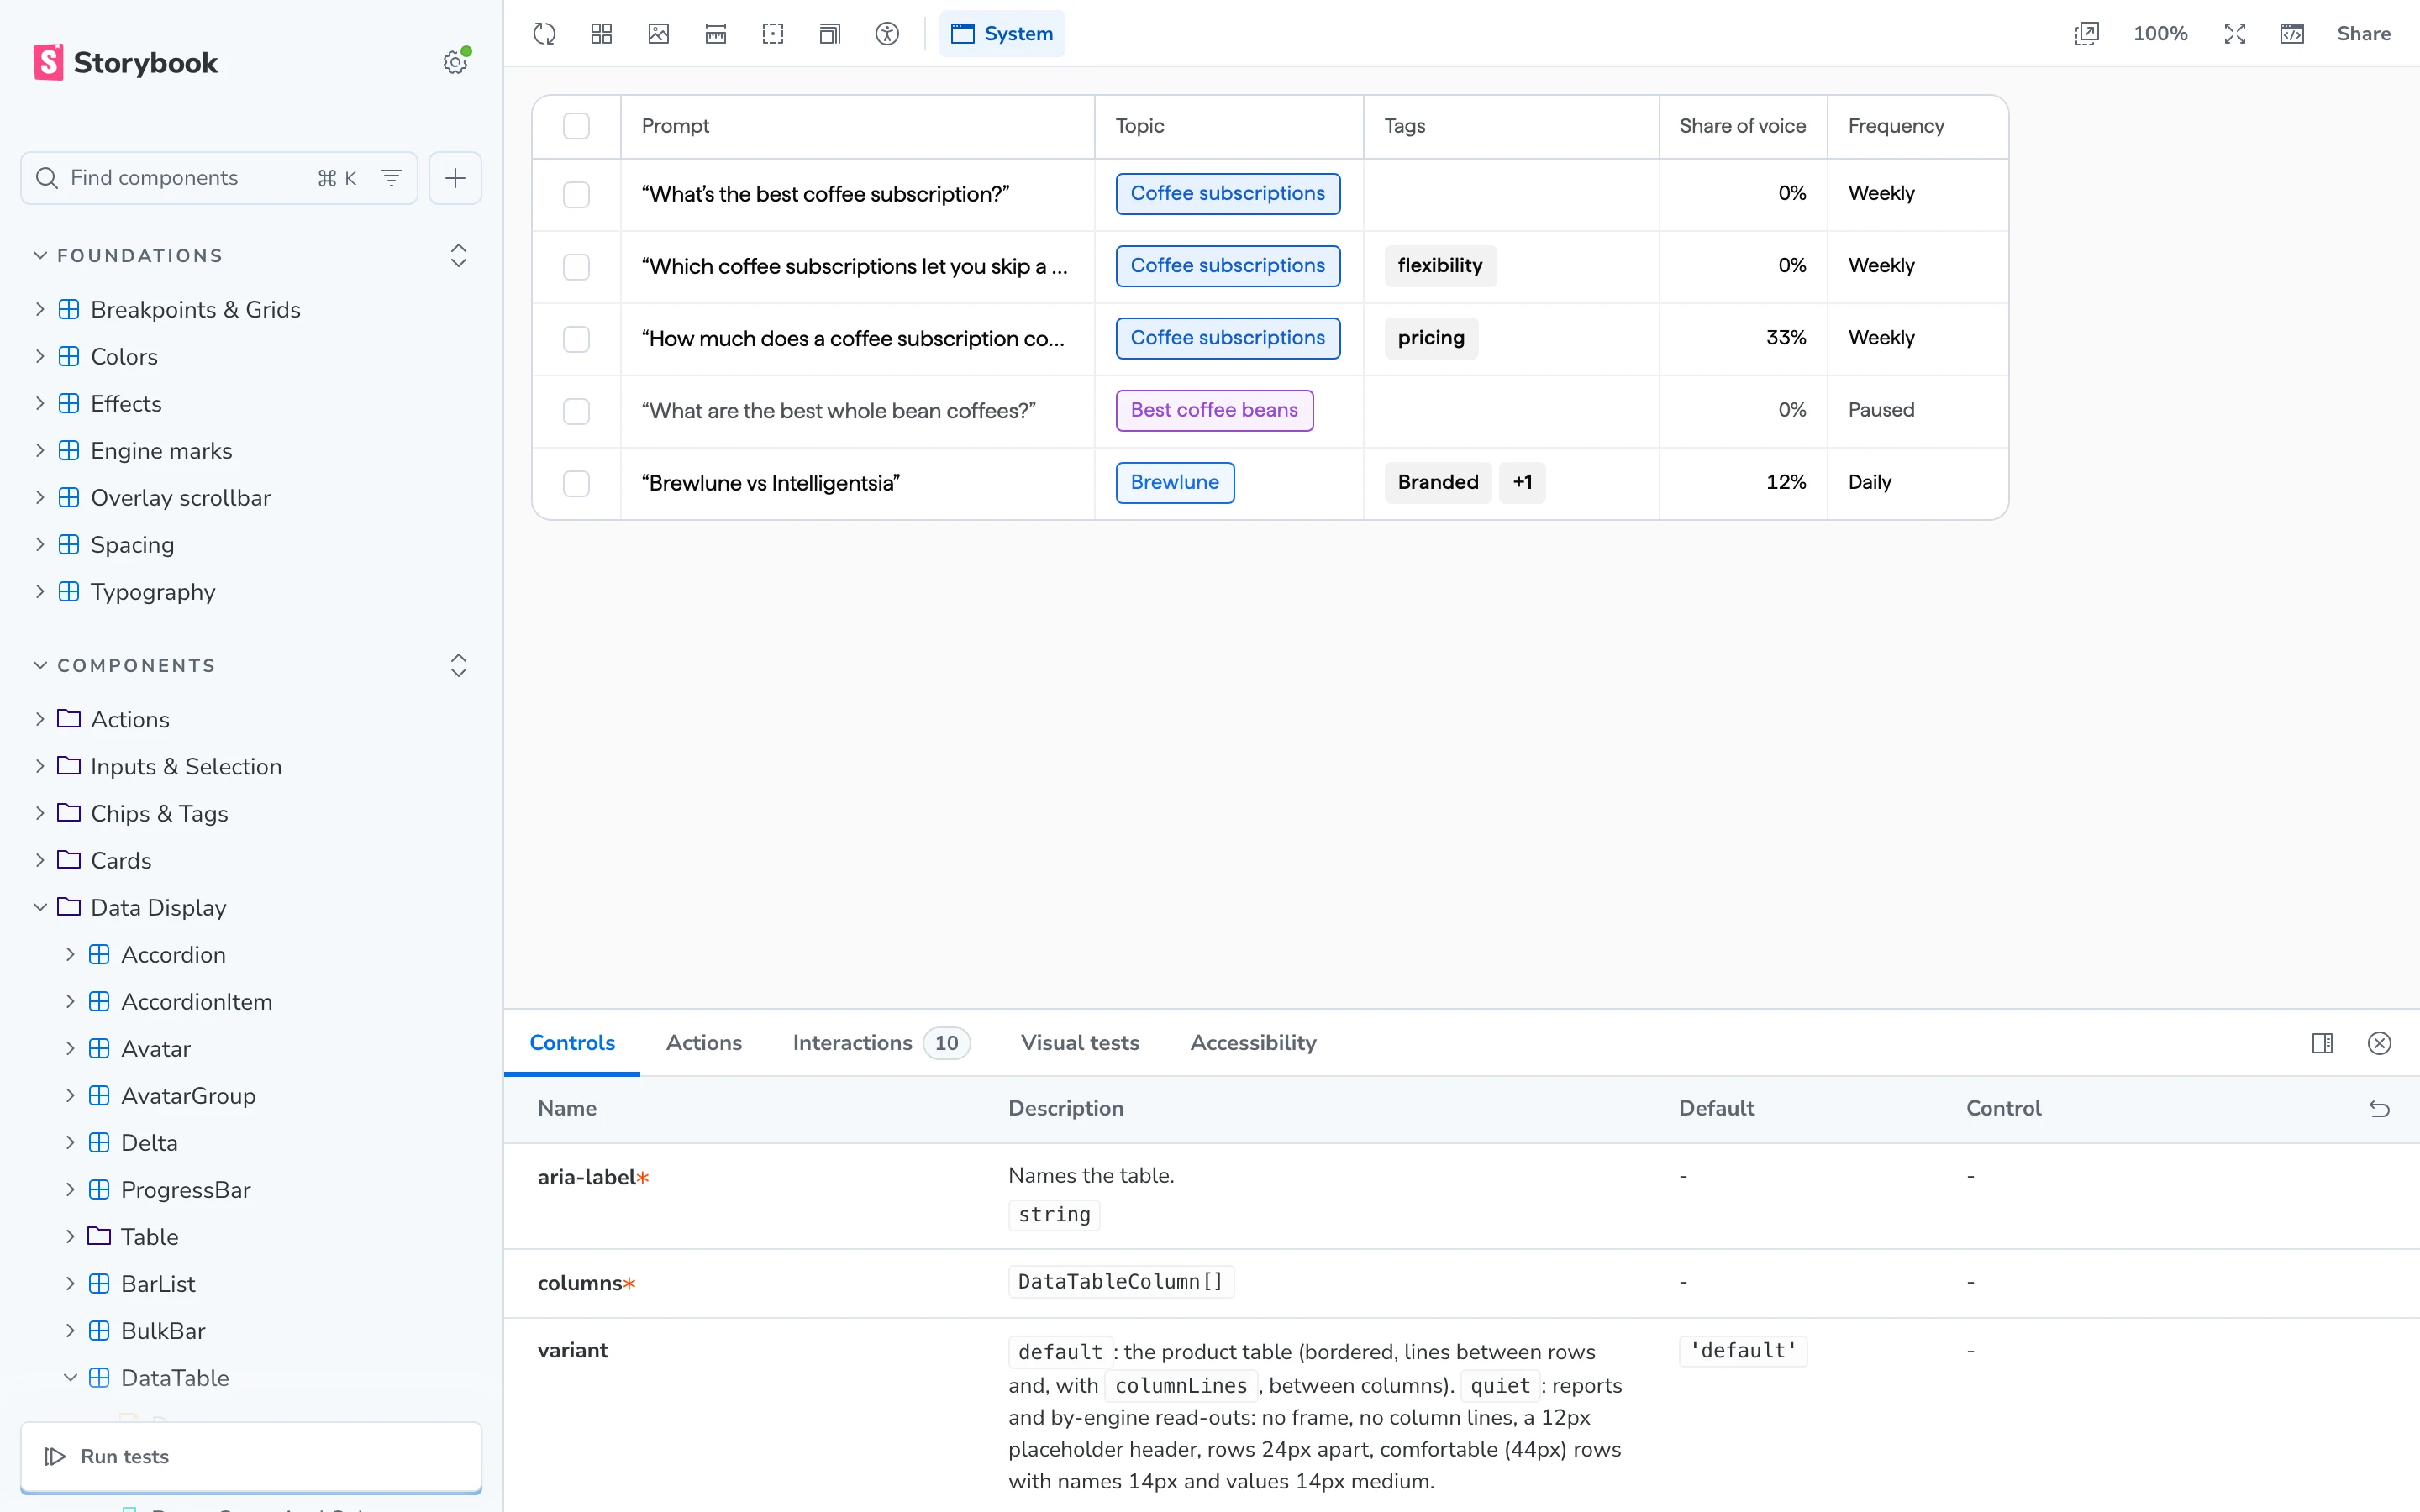
Task: Enable the measure ruler tool icon
Action: pos(716,34)
